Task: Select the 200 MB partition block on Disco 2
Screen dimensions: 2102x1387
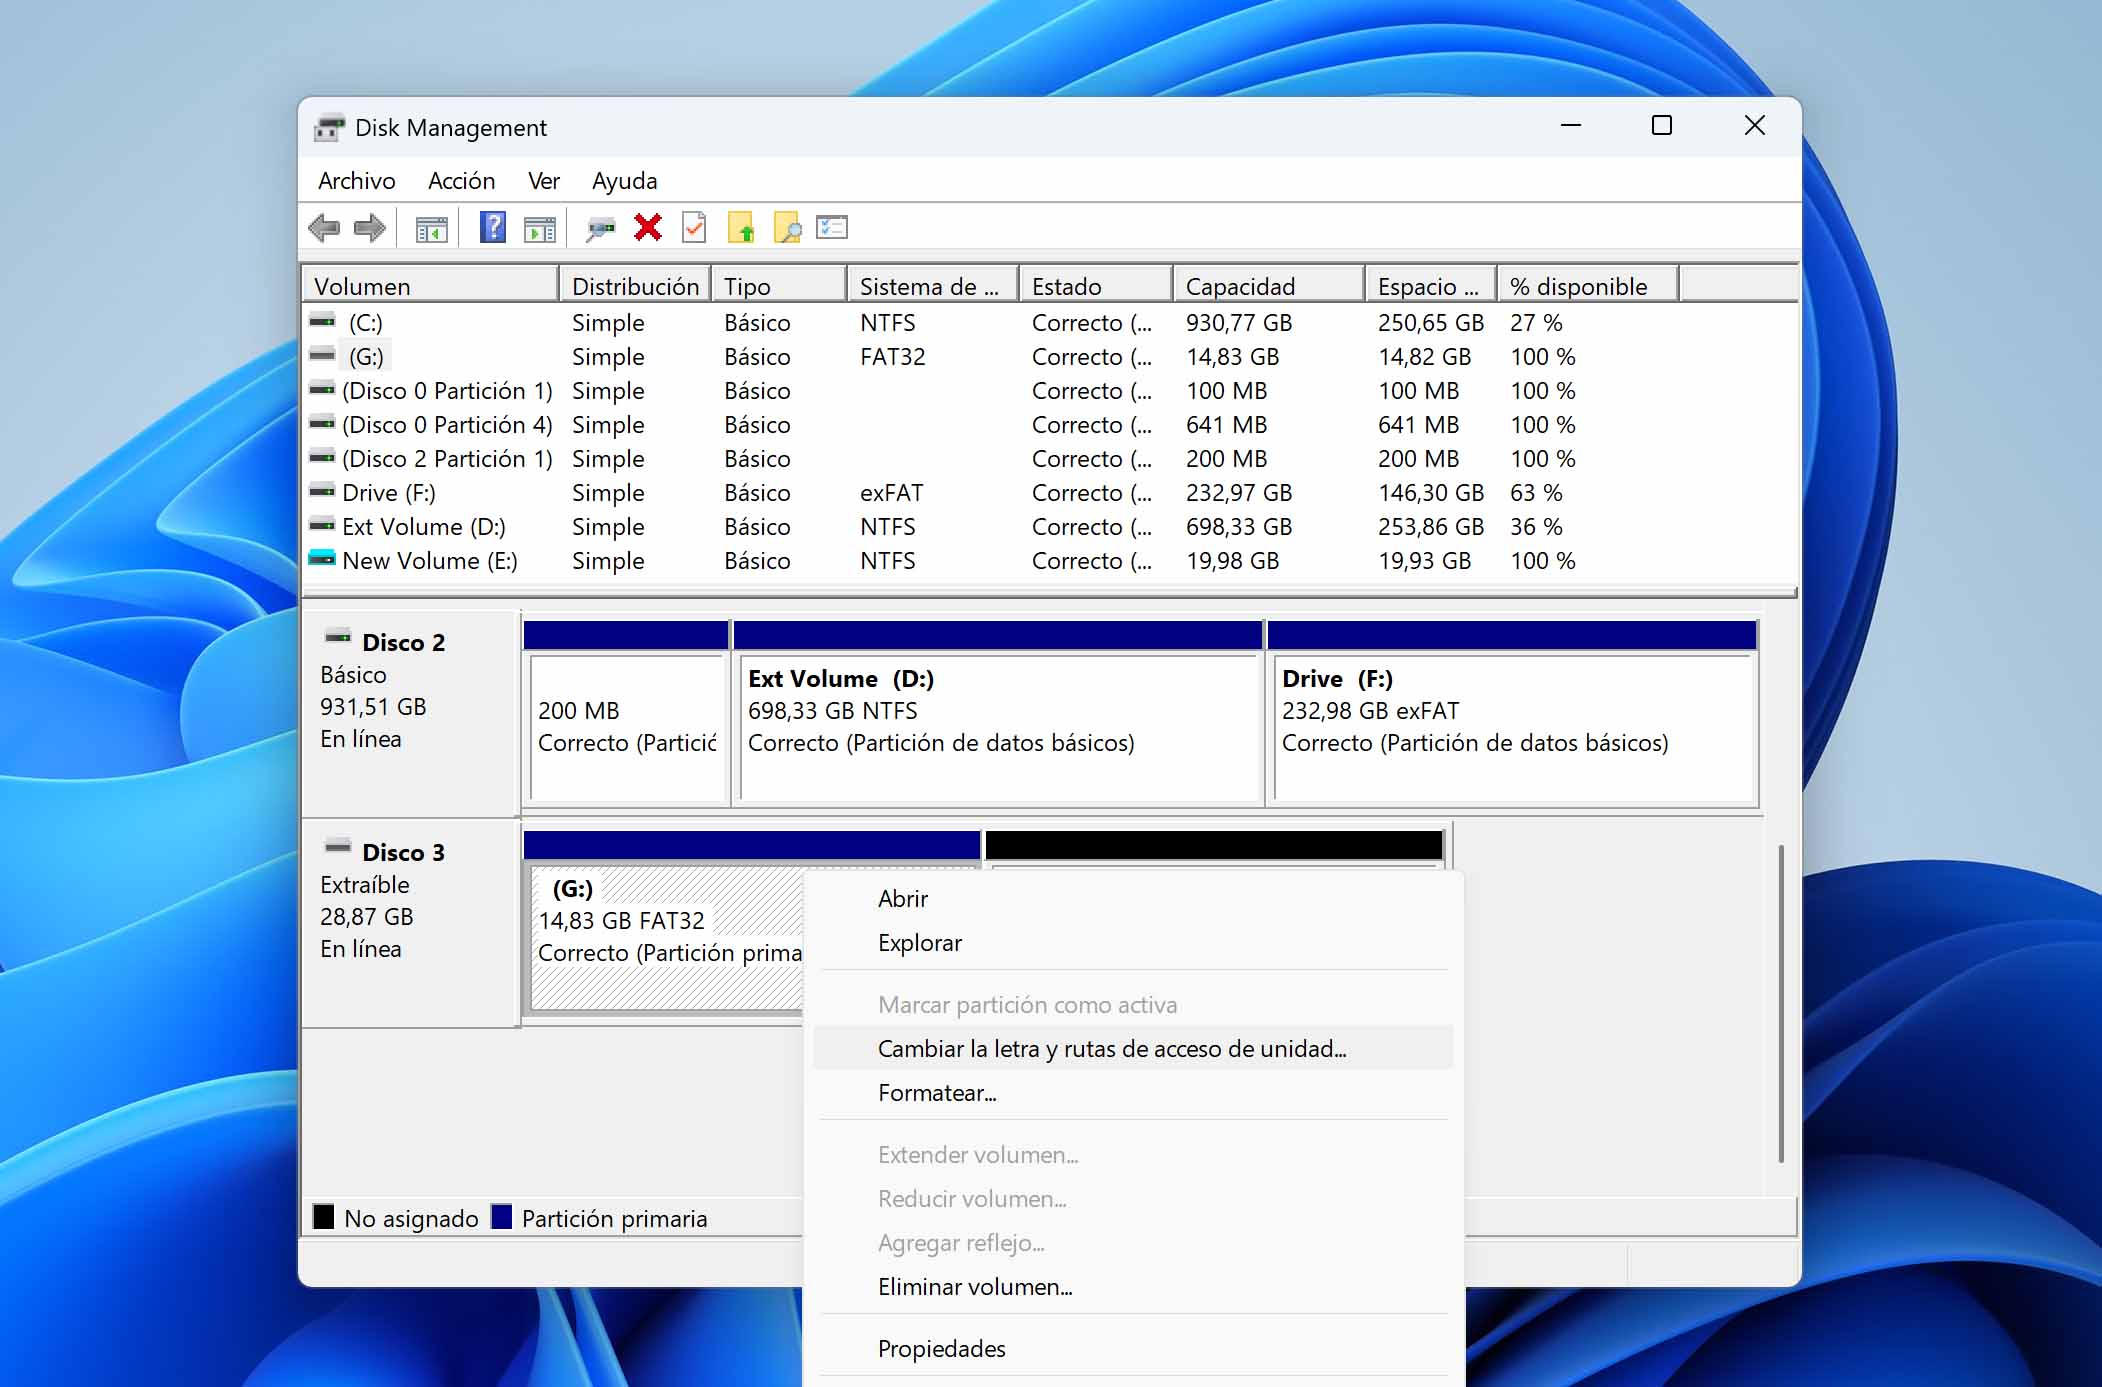Action: [626, 713]
